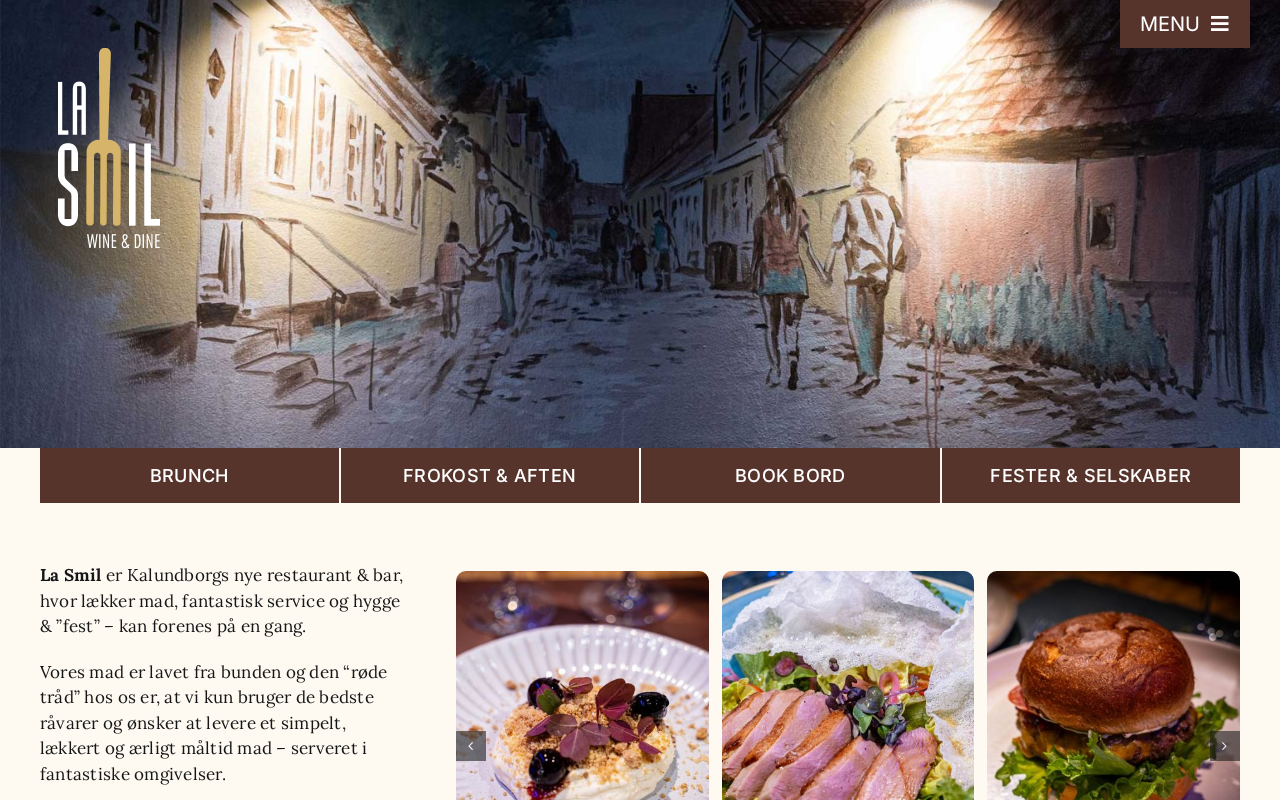Open the MENU hamburger icon
This screenshot has width=1280, height=800.
point(1220,24)
